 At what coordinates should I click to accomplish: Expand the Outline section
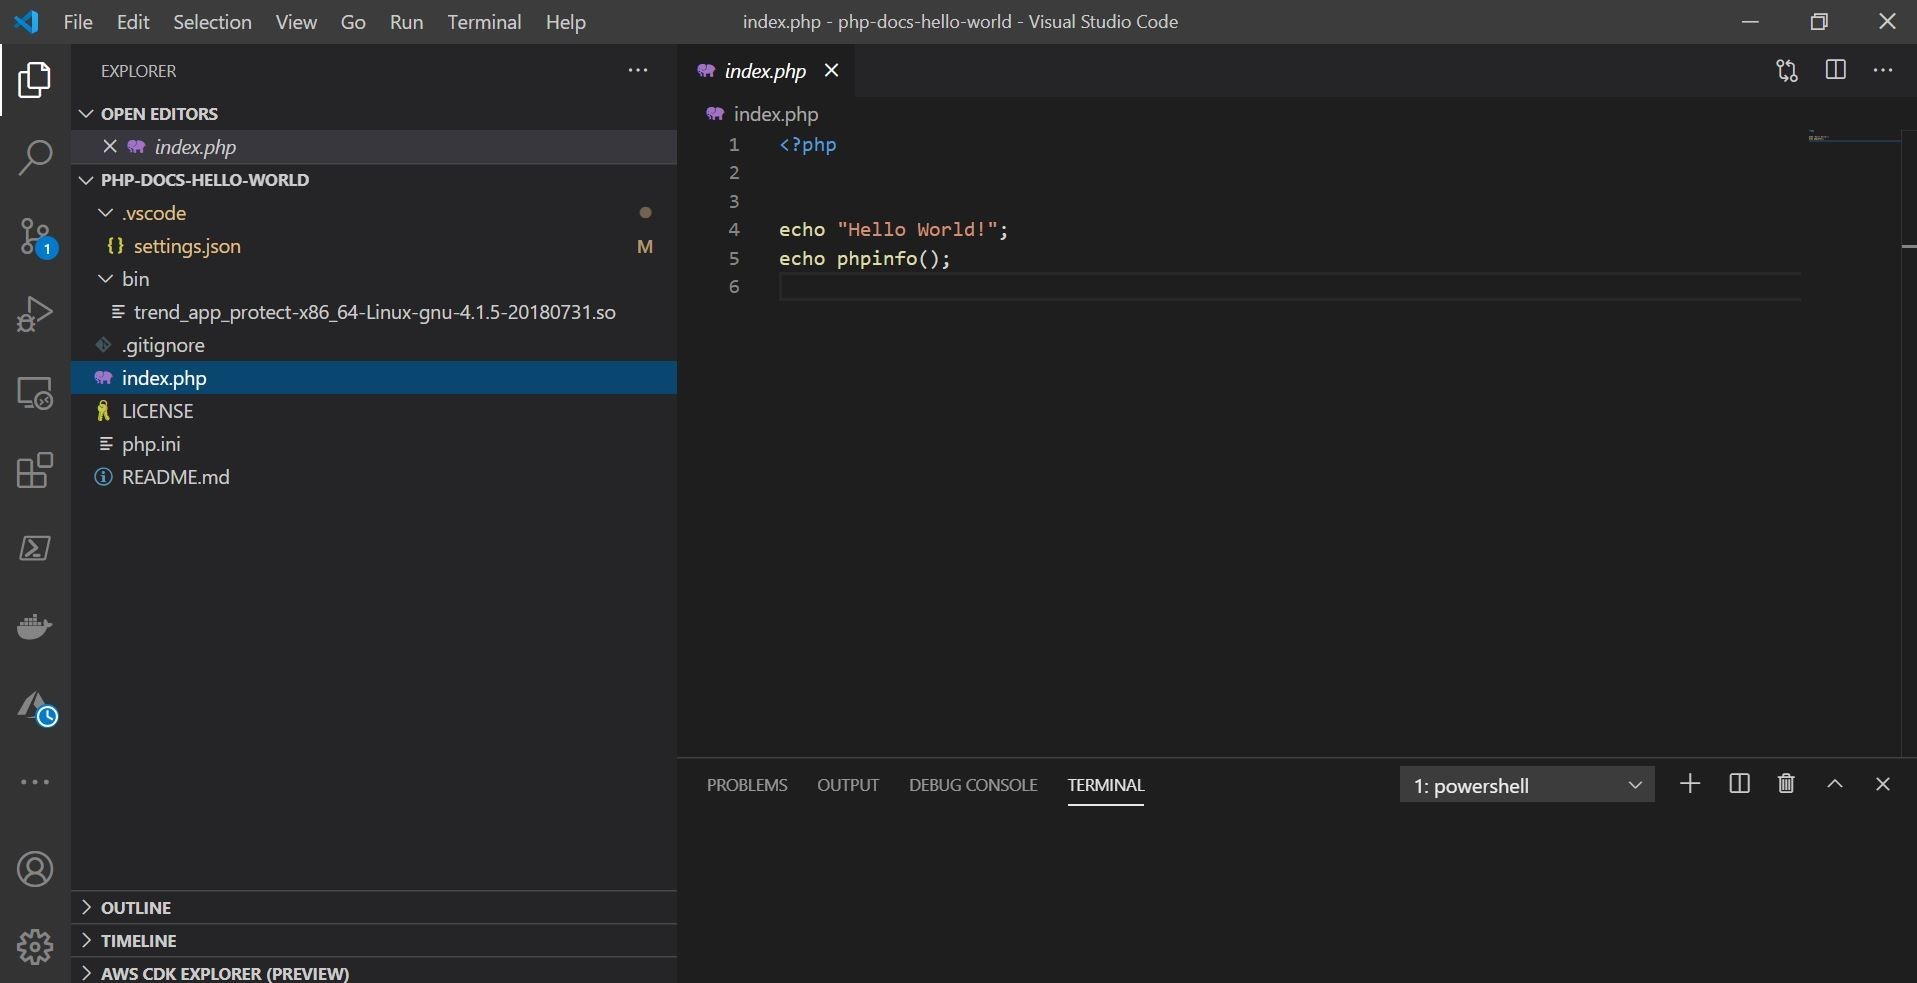(x=86, y=908)
